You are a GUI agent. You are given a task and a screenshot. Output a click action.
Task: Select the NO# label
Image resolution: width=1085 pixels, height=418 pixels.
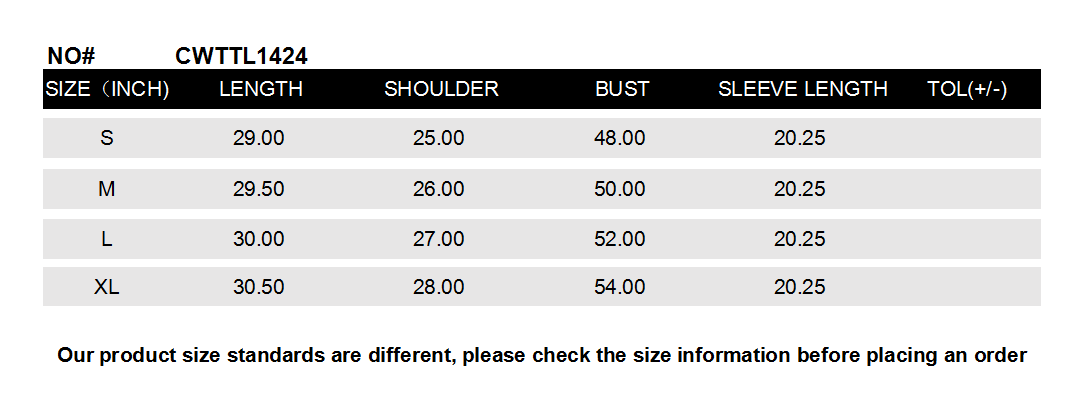[x=70, y=56]
